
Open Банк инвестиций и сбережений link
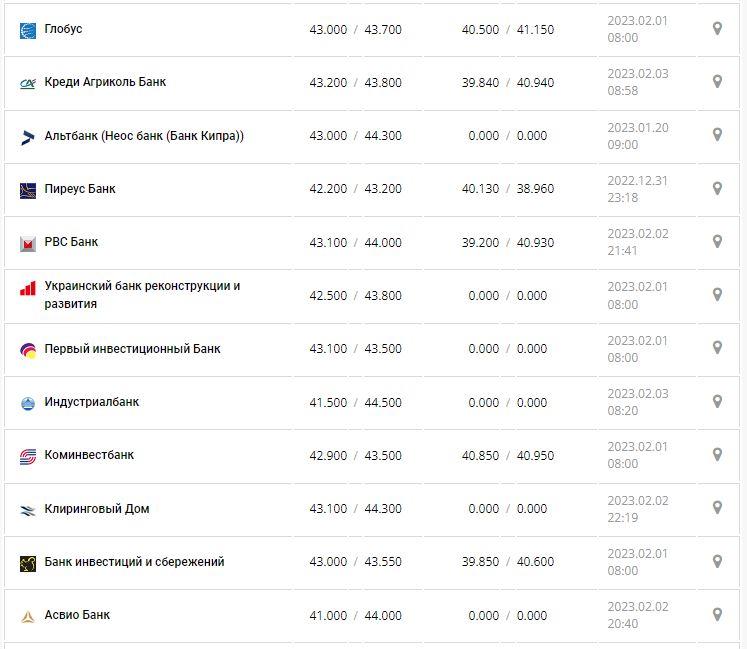point(134,562)
